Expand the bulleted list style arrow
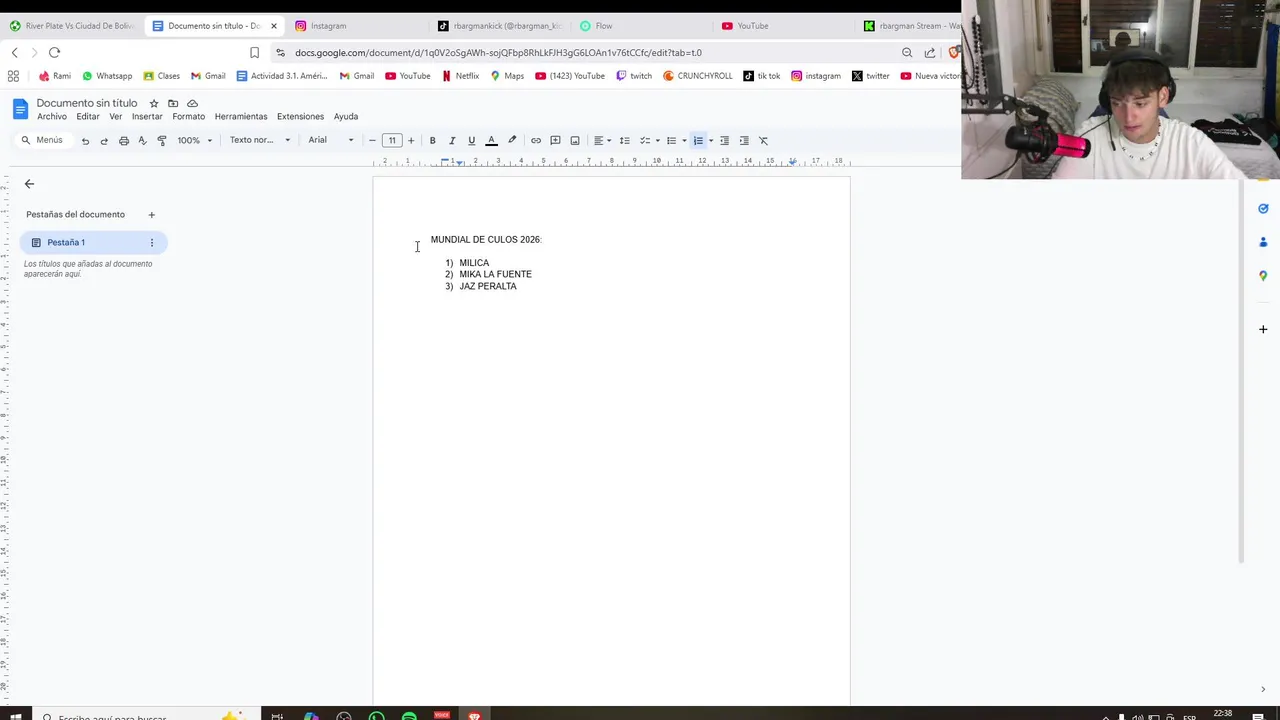 (684, 141)
